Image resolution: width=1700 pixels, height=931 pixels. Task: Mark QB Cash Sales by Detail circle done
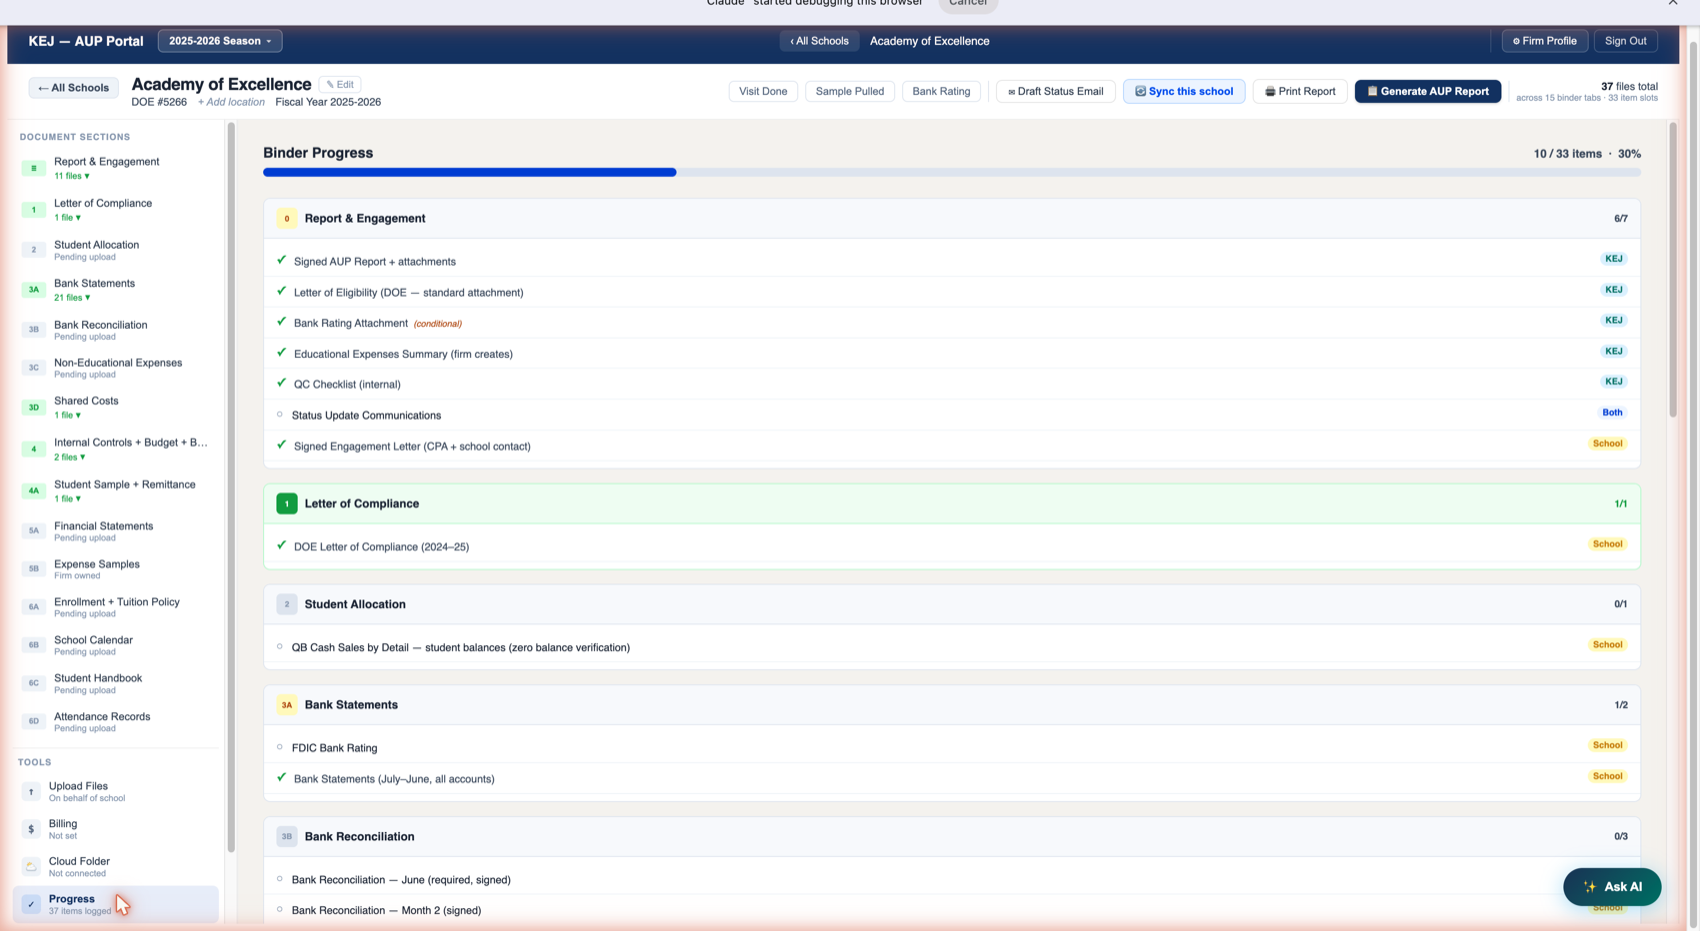pos(280,646)
